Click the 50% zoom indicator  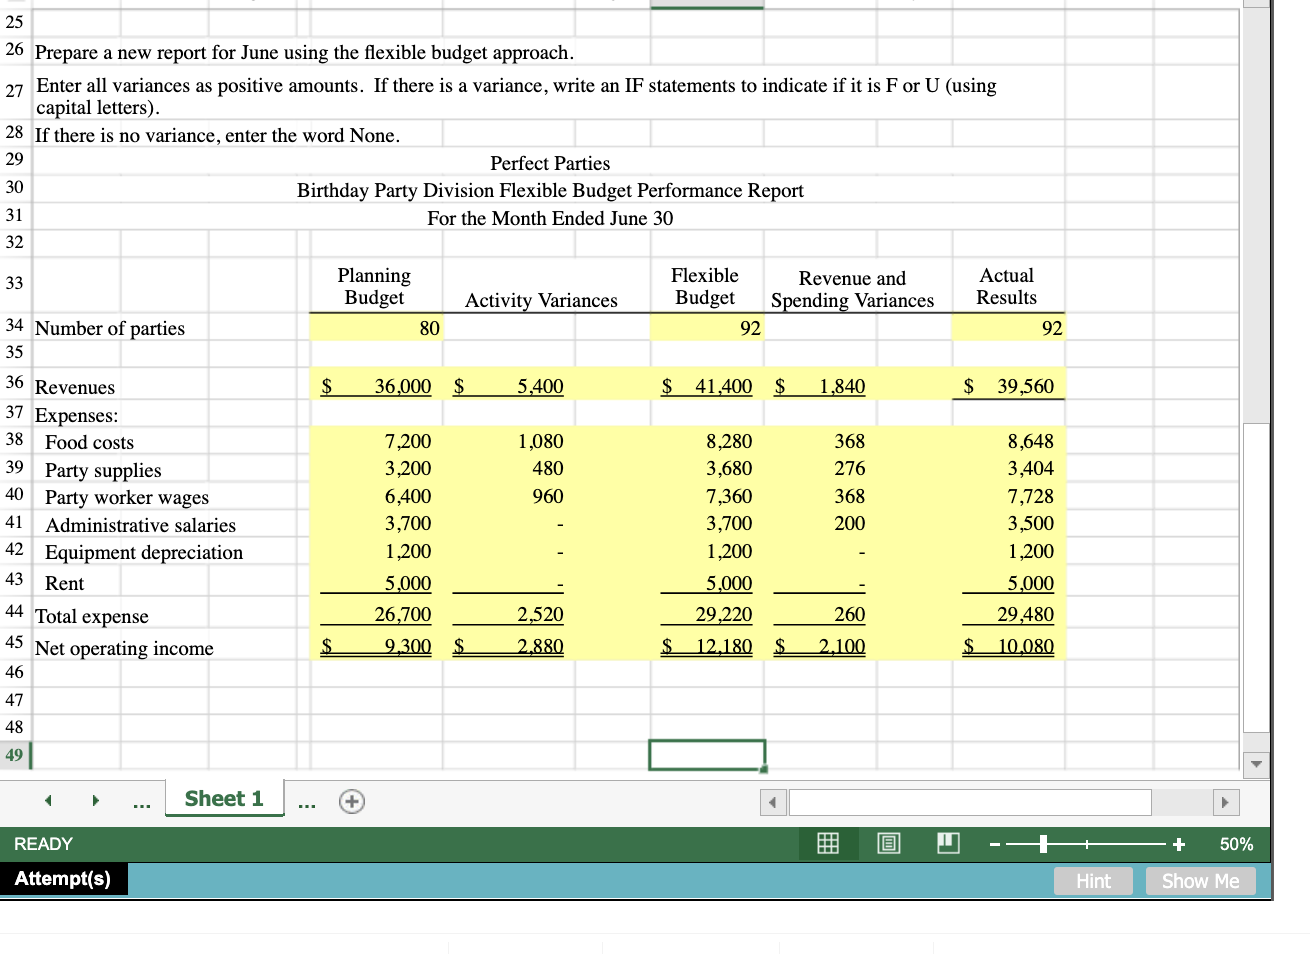(1235, 843)
